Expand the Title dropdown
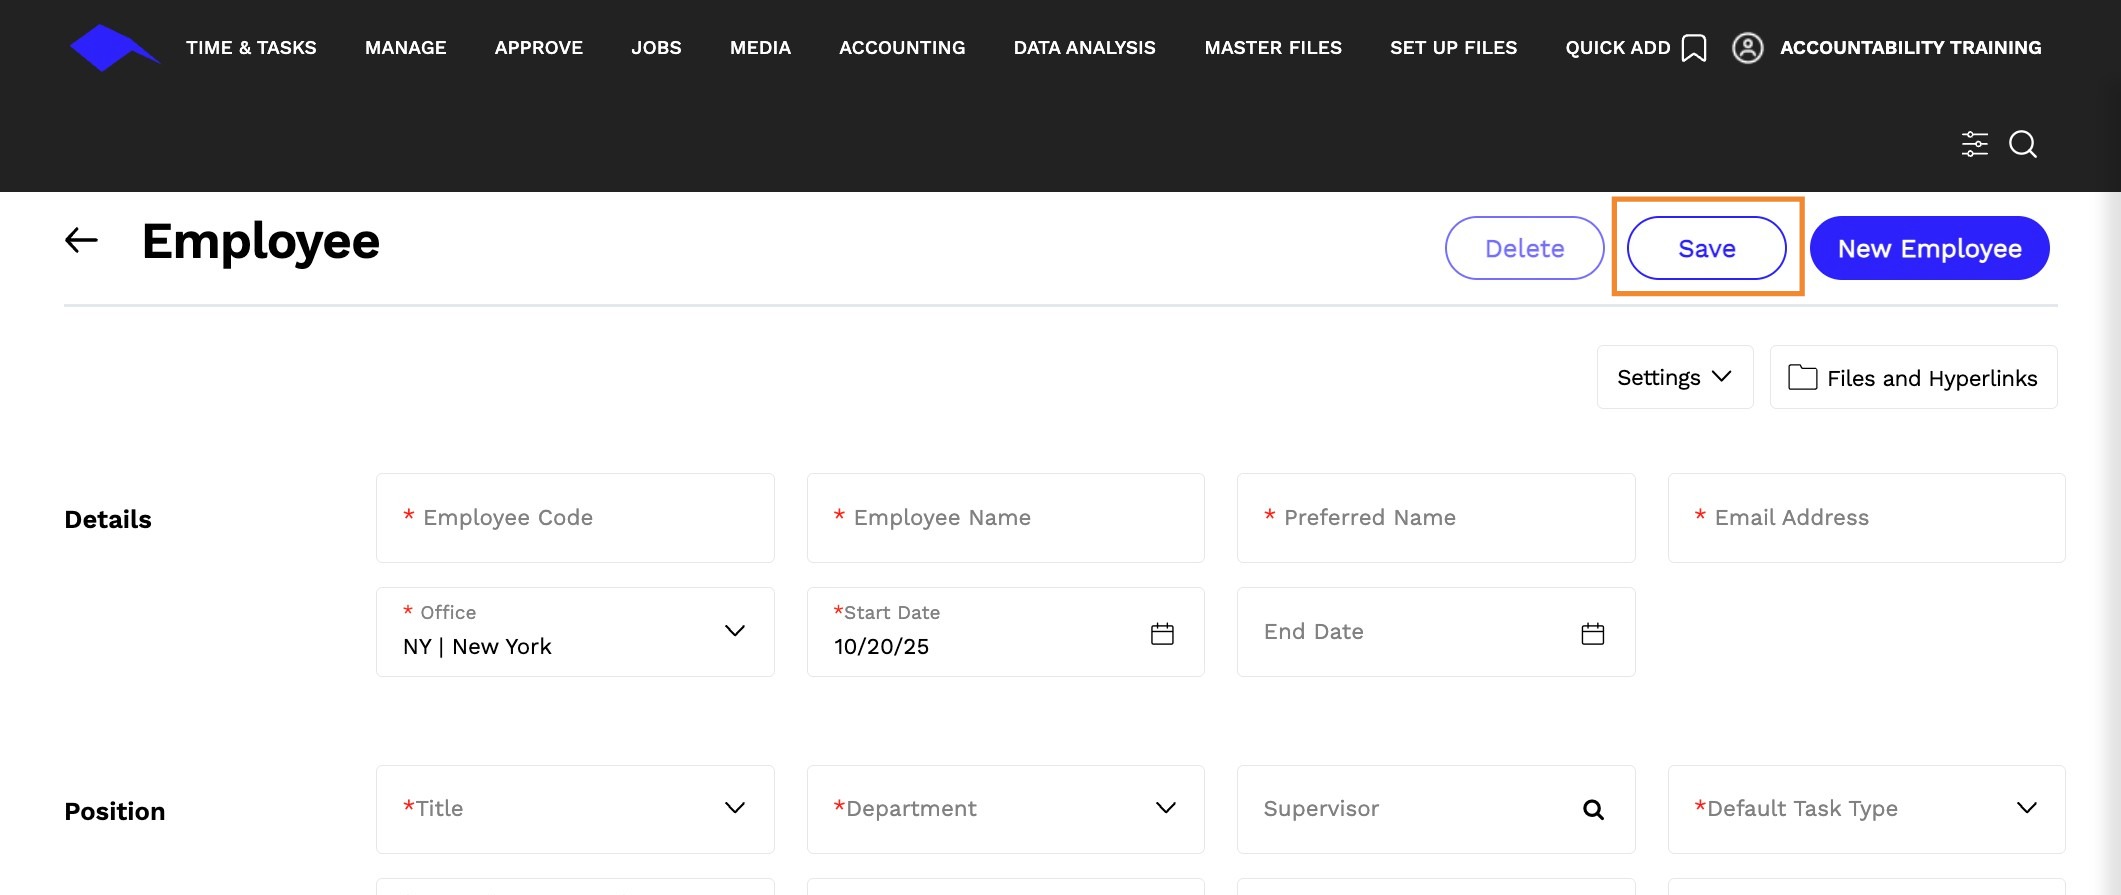Viewport: 2121px width, 895px height. point(575,809)
